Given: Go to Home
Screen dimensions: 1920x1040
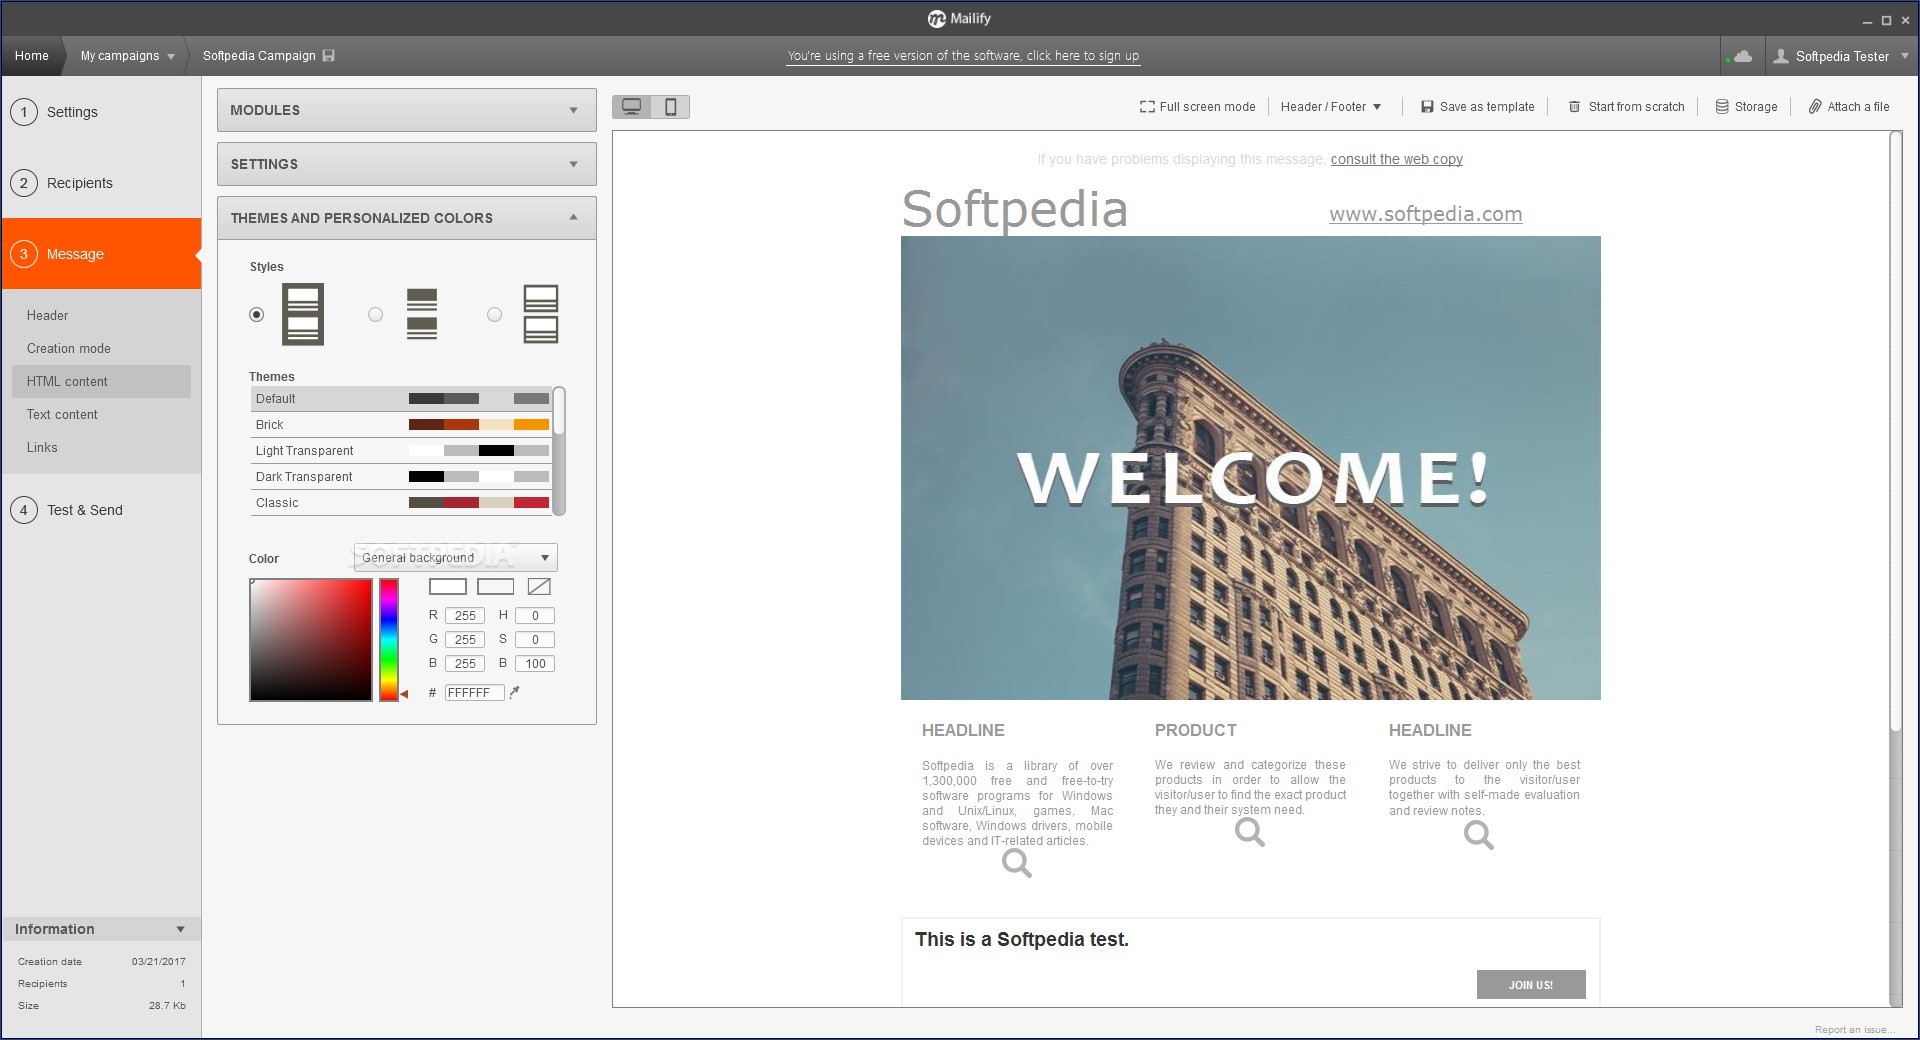Looking at the screenshot, I should tap(31, 56).
